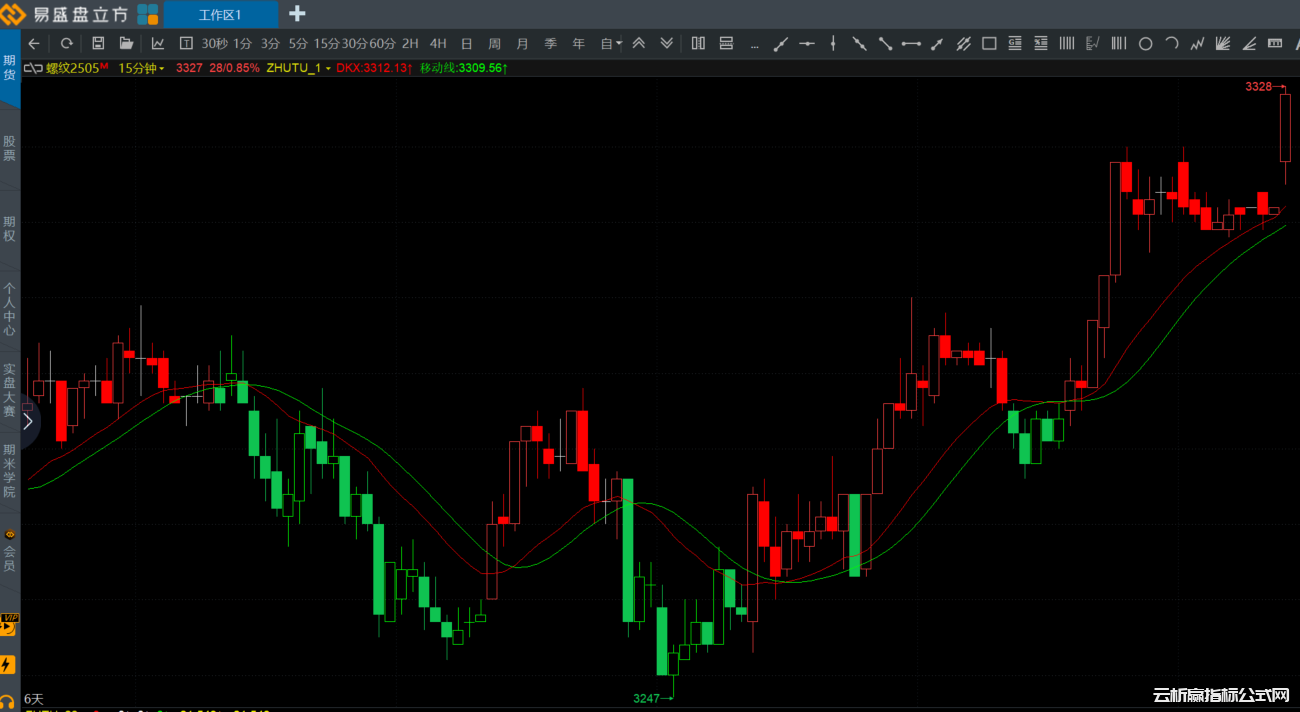Click the horizontal split layout icon

point(726,43)
